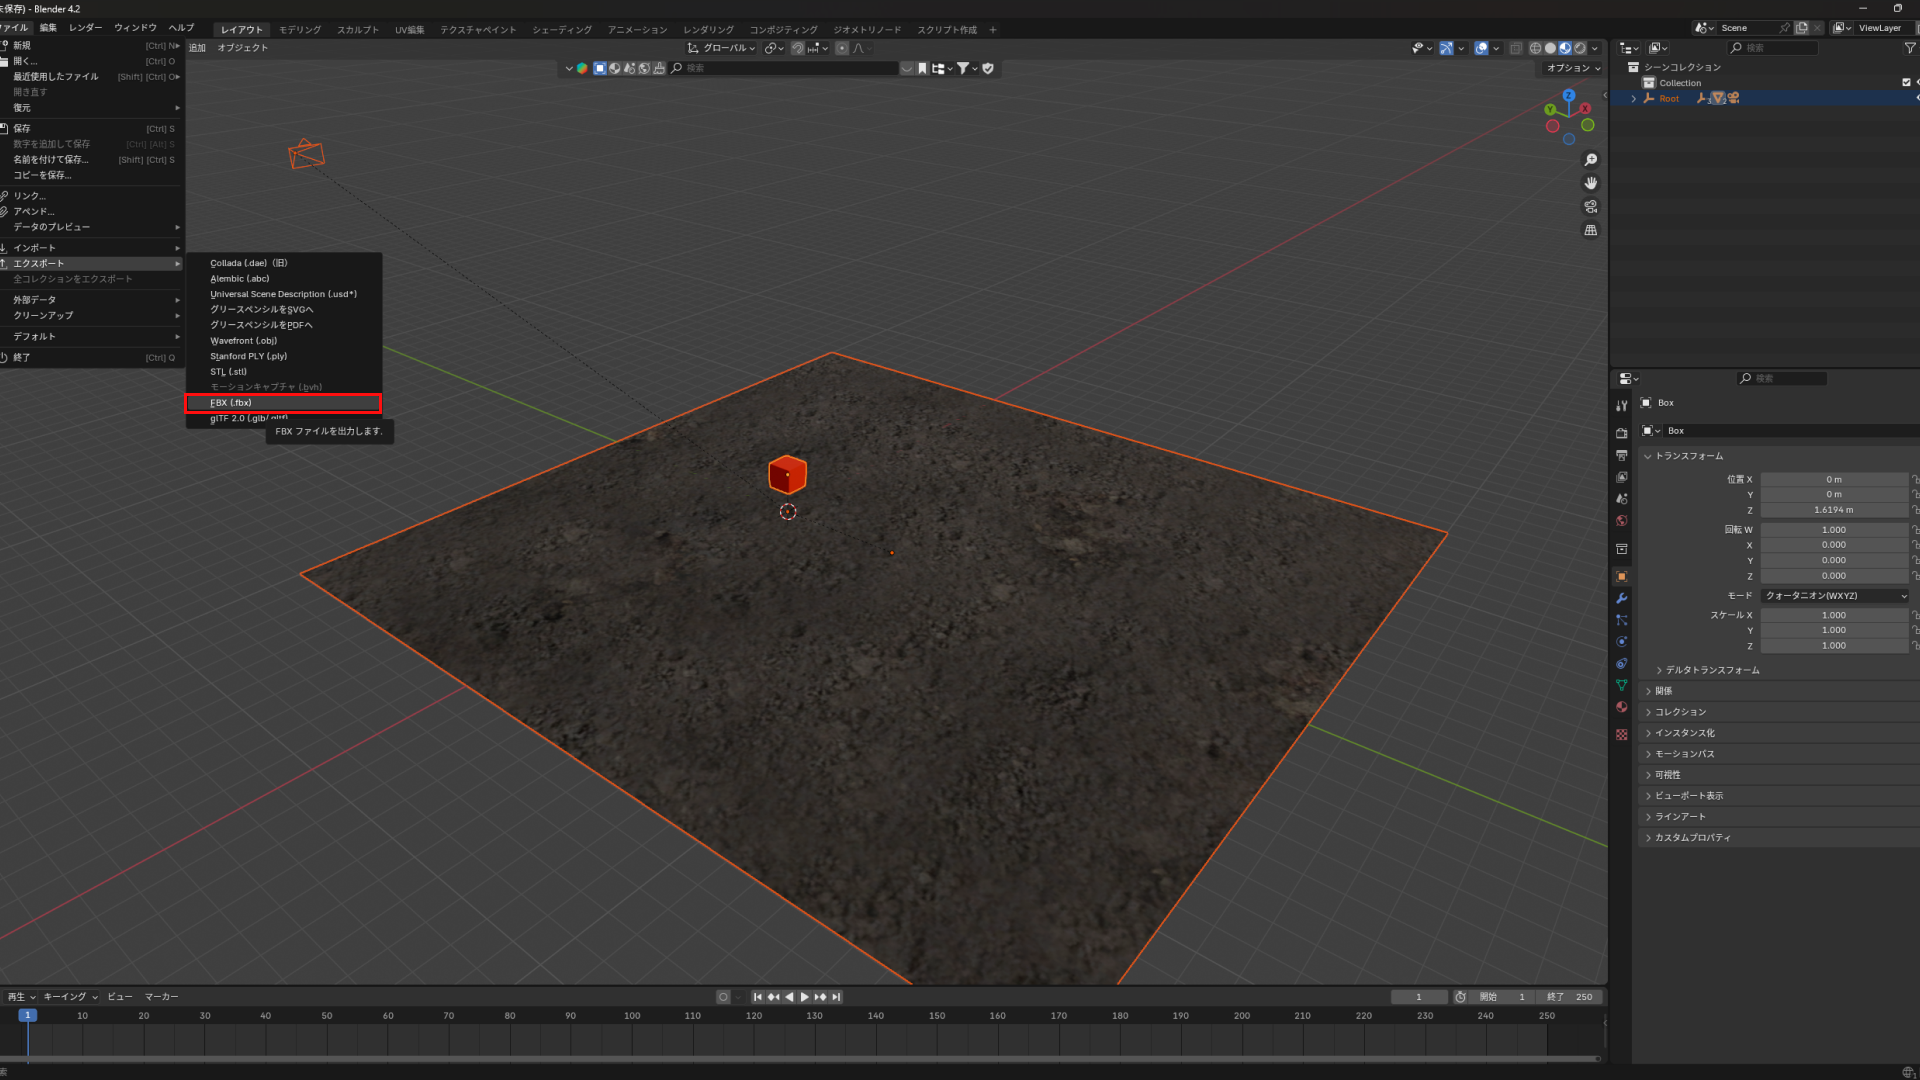This screenshot has height=1080, width=1920.
Task: Open the Particles properties tab
Action: (1621, 620)
